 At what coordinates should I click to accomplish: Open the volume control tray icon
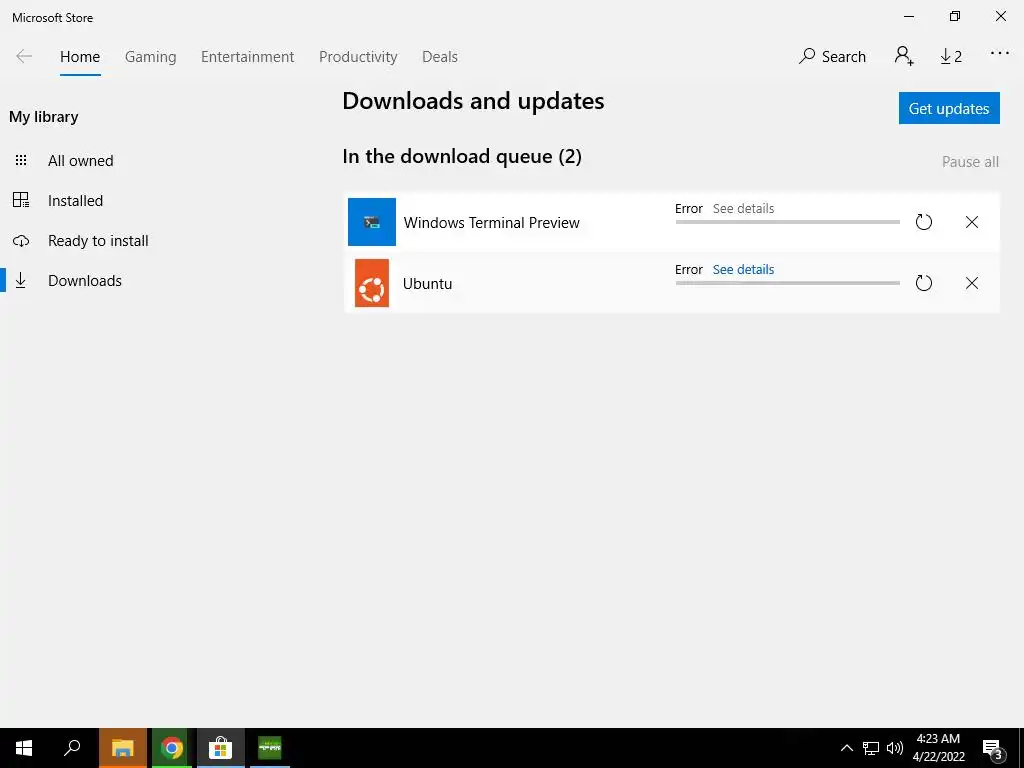tap(895, 748)
